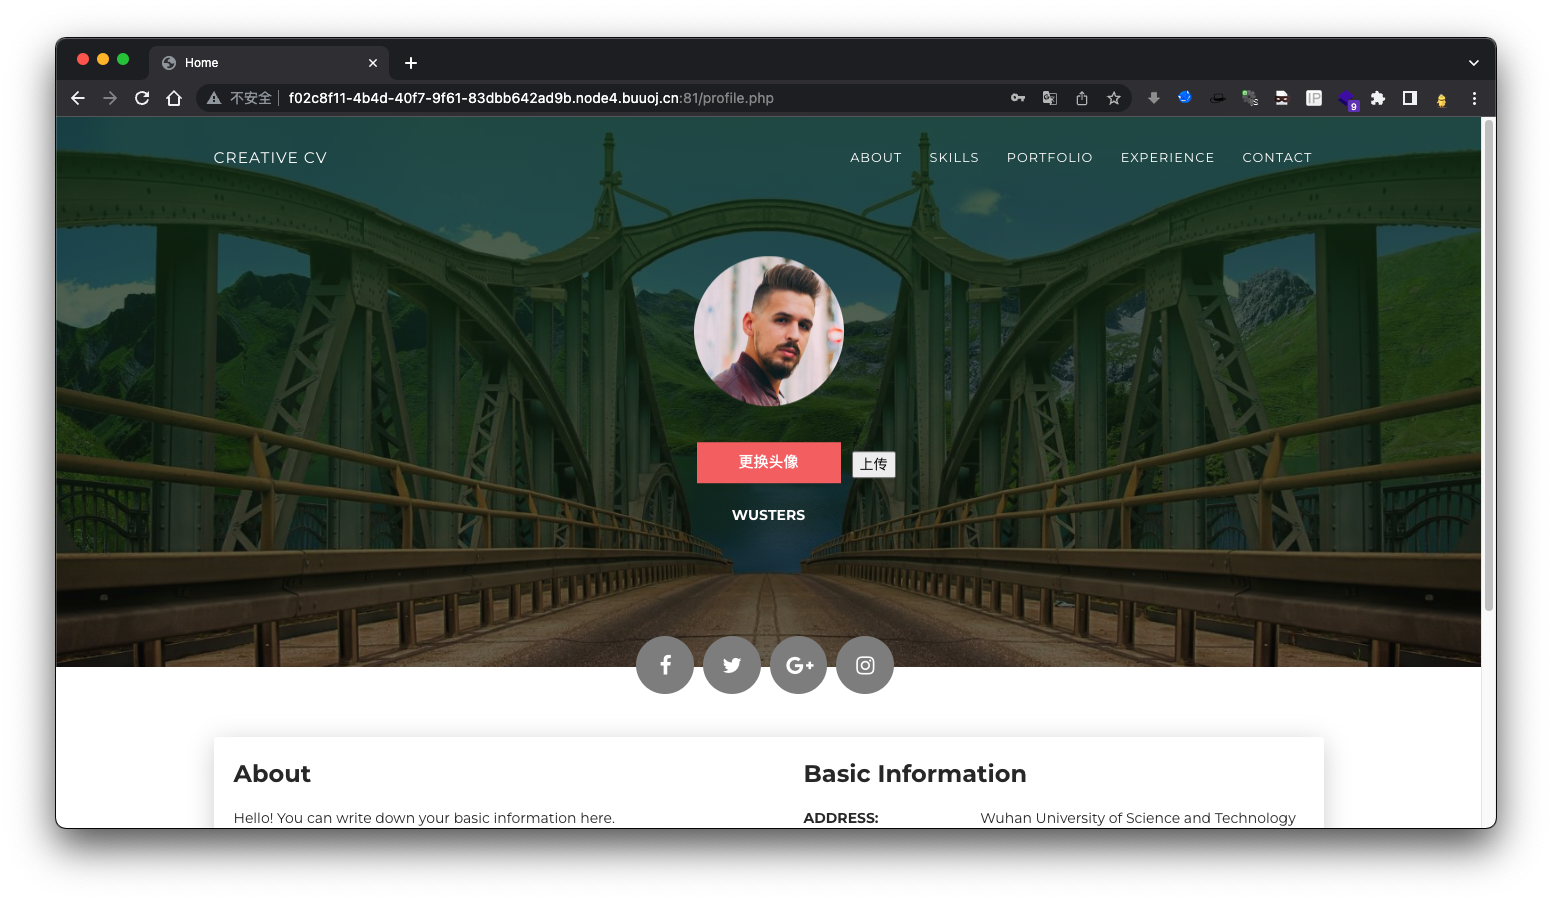
Task: Go forward to the next page
Action: pos(110,98)
